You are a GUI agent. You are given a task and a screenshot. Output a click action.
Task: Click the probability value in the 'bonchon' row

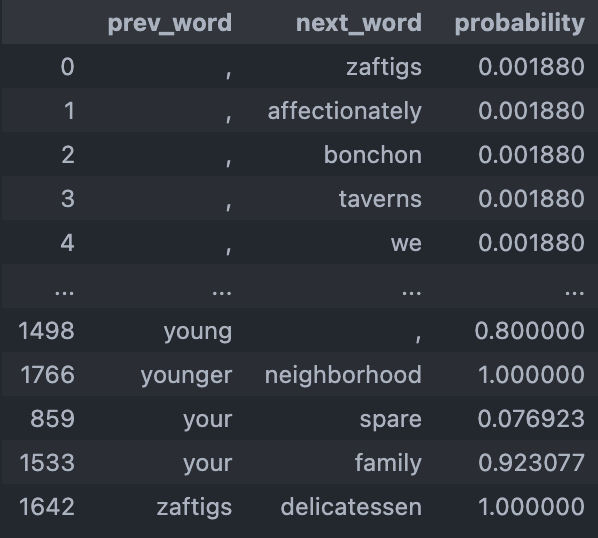[531, 155]
